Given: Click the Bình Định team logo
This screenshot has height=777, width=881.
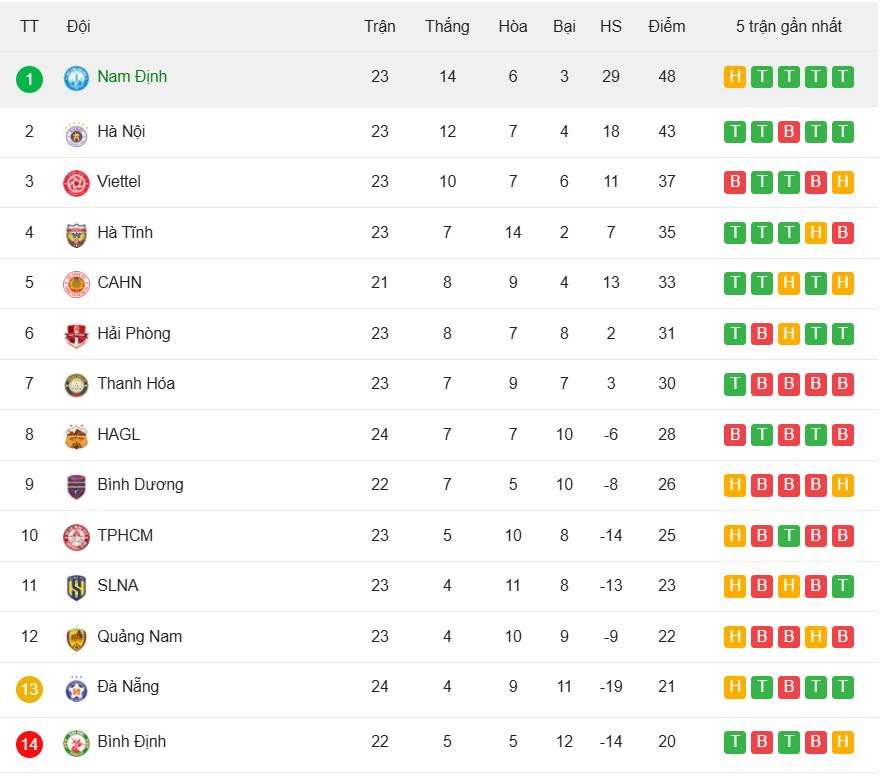Looking at the screenshot, I should click(76, 743).
